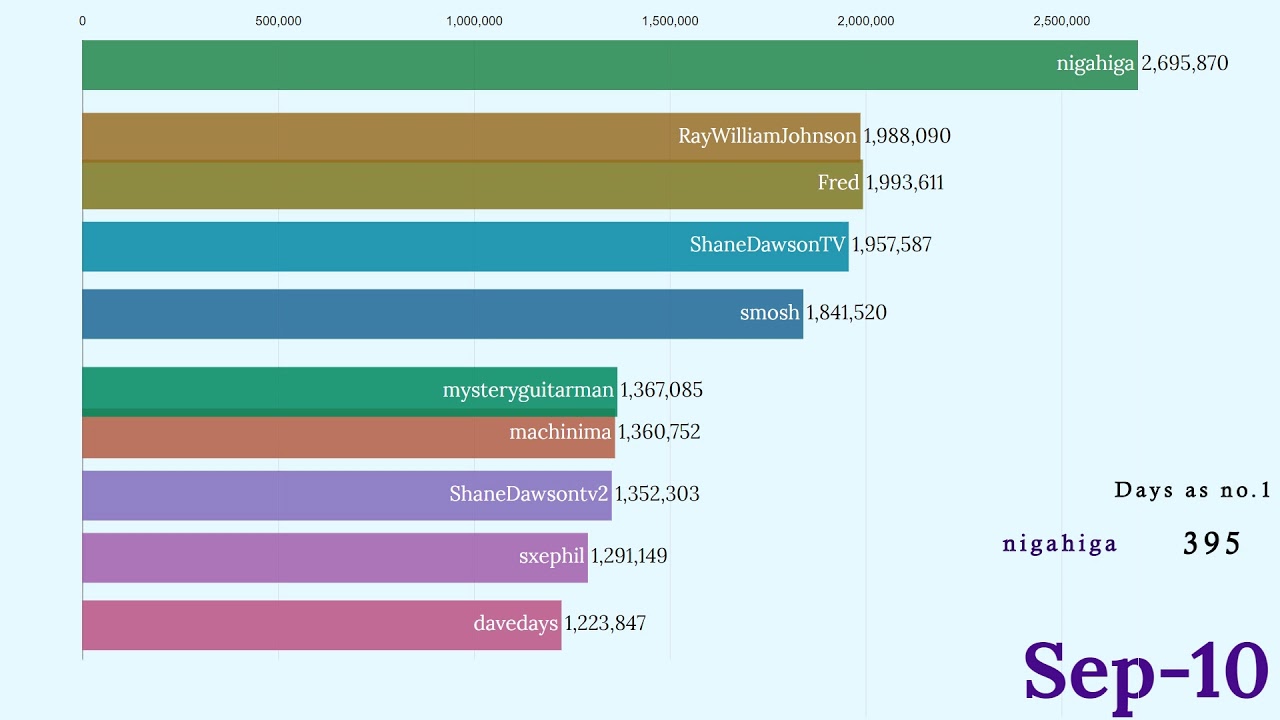
Task: Click the 'Days as no.1' heading
Action: pyautogui.click(x=1192, y=490)
